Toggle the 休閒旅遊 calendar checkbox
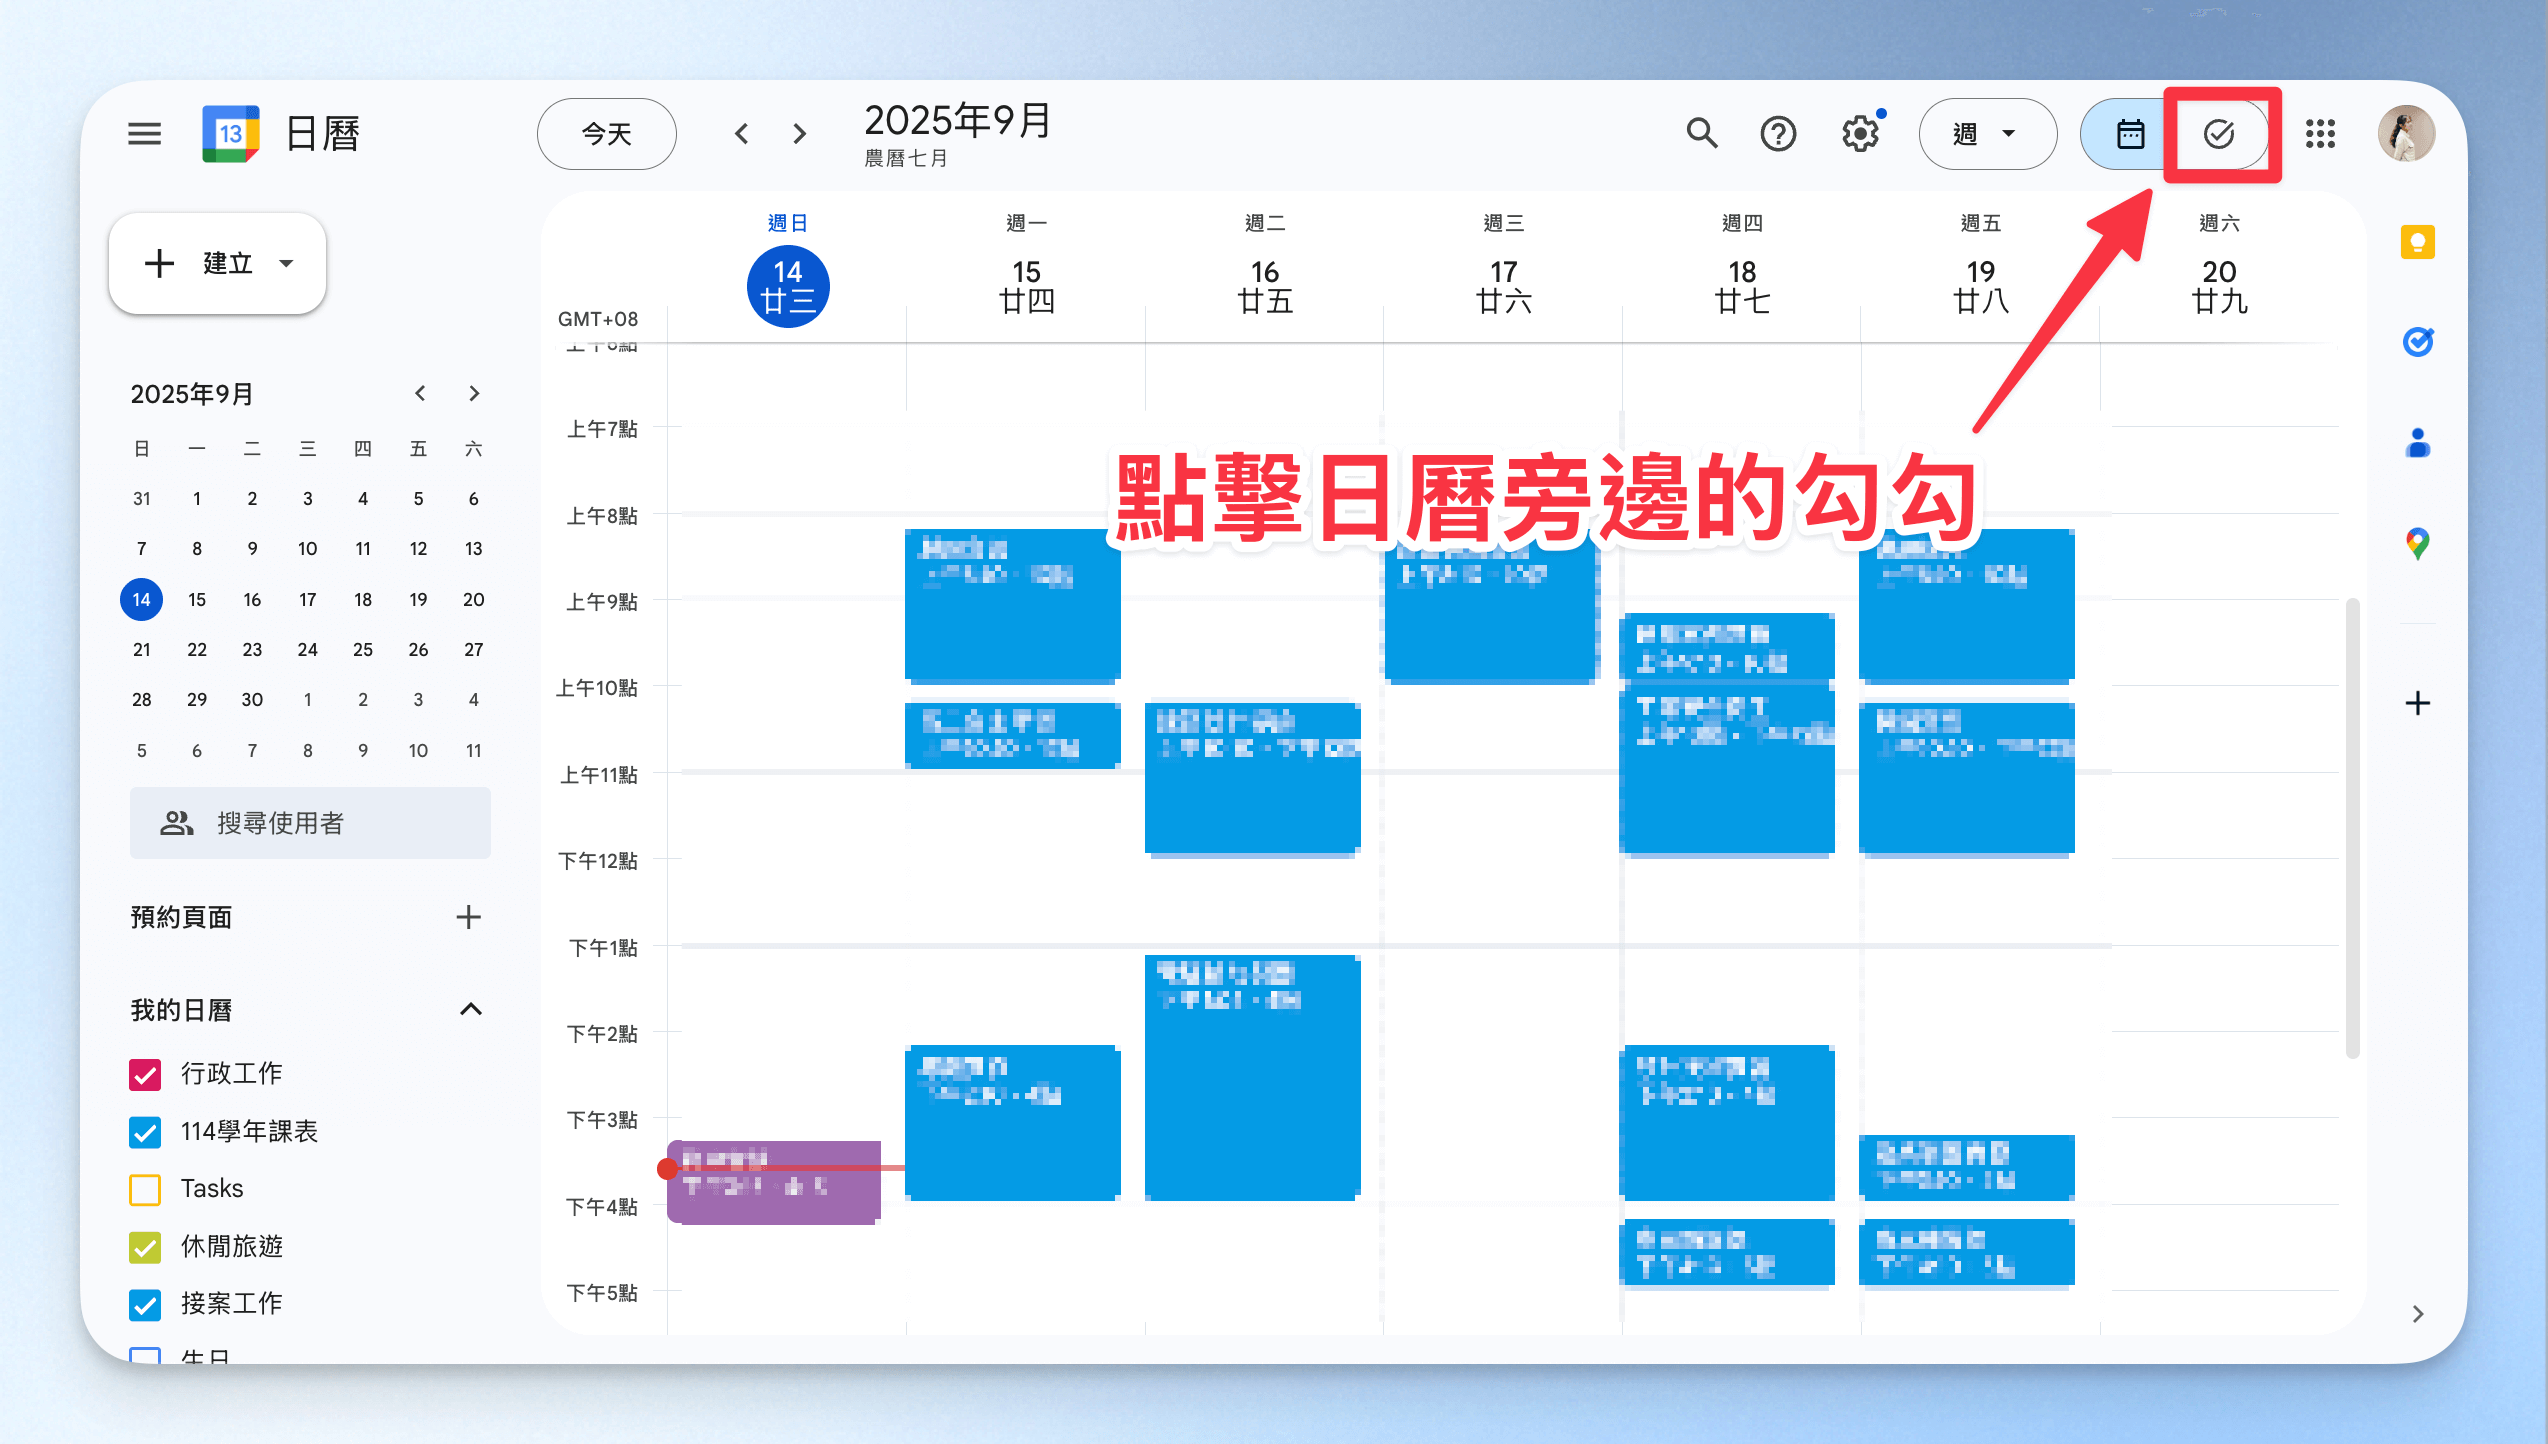The width and height of the screenshot is (2548, 1444). pos(145,1247)
